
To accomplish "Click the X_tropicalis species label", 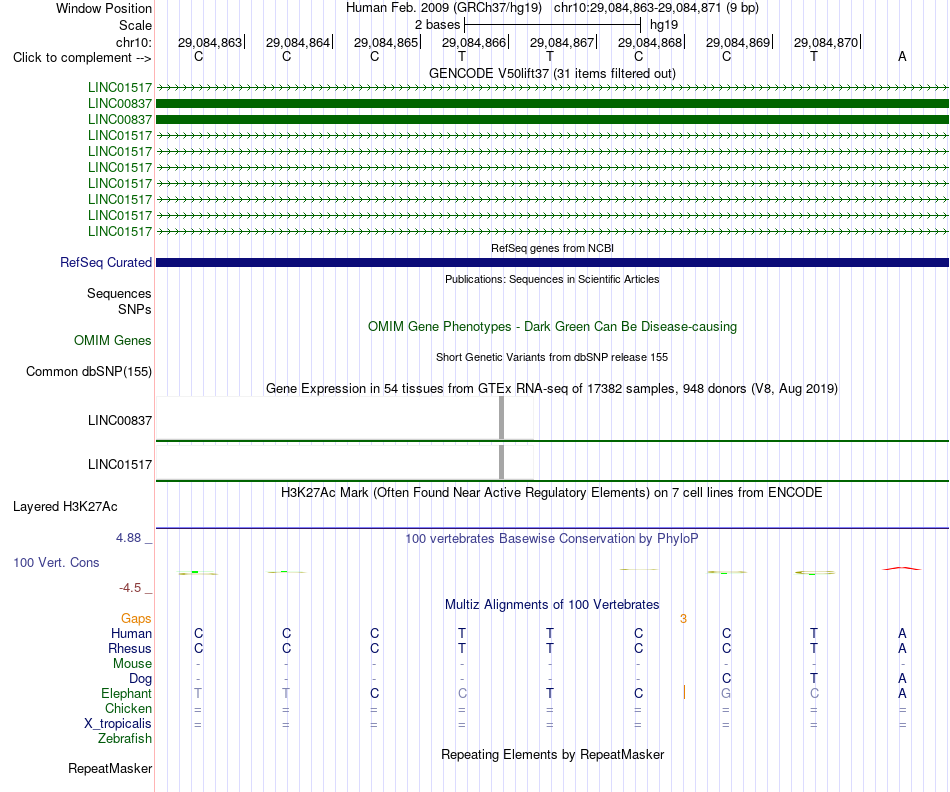I will [x=118, y=724].
